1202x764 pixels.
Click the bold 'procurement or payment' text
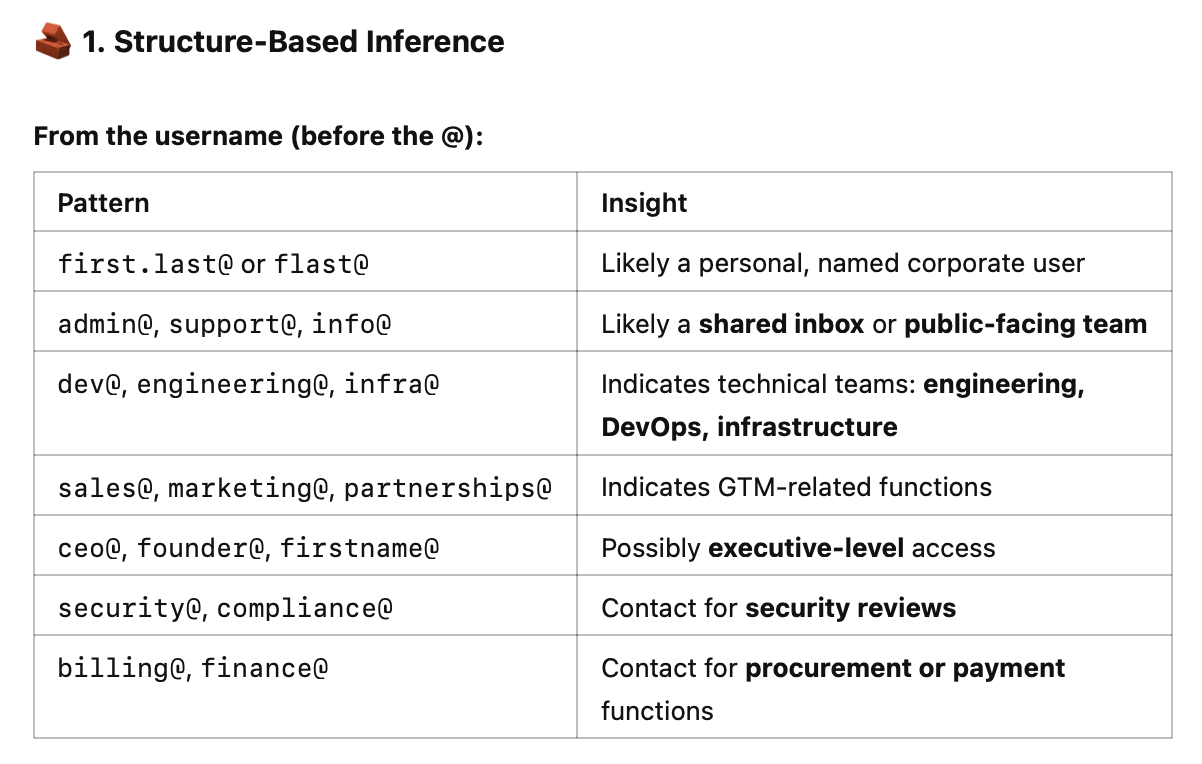click(x=905, y=668)
